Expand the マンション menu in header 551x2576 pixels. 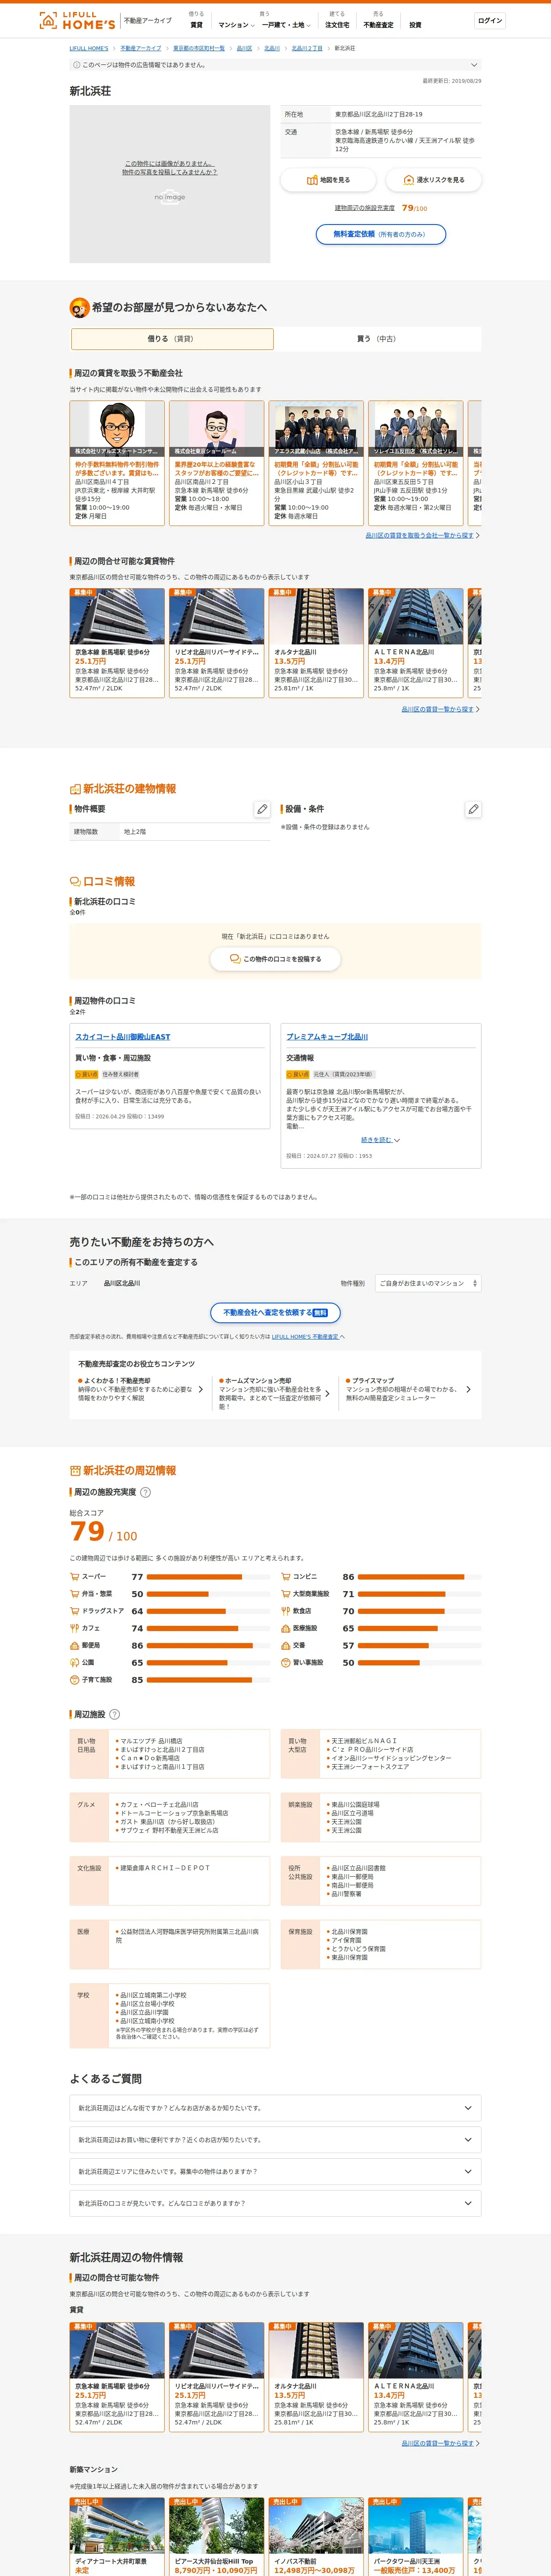click(236, 25)
